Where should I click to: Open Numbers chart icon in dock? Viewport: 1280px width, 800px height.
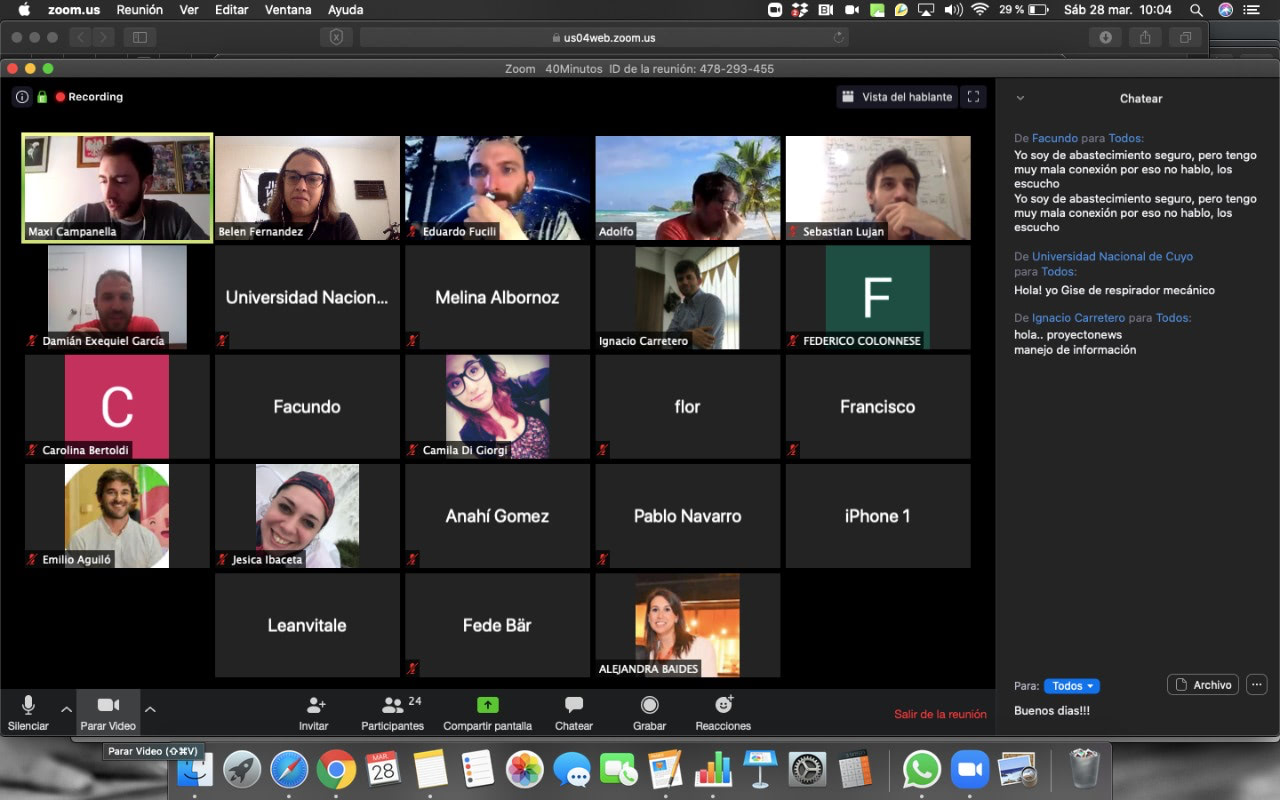[713, 769]
